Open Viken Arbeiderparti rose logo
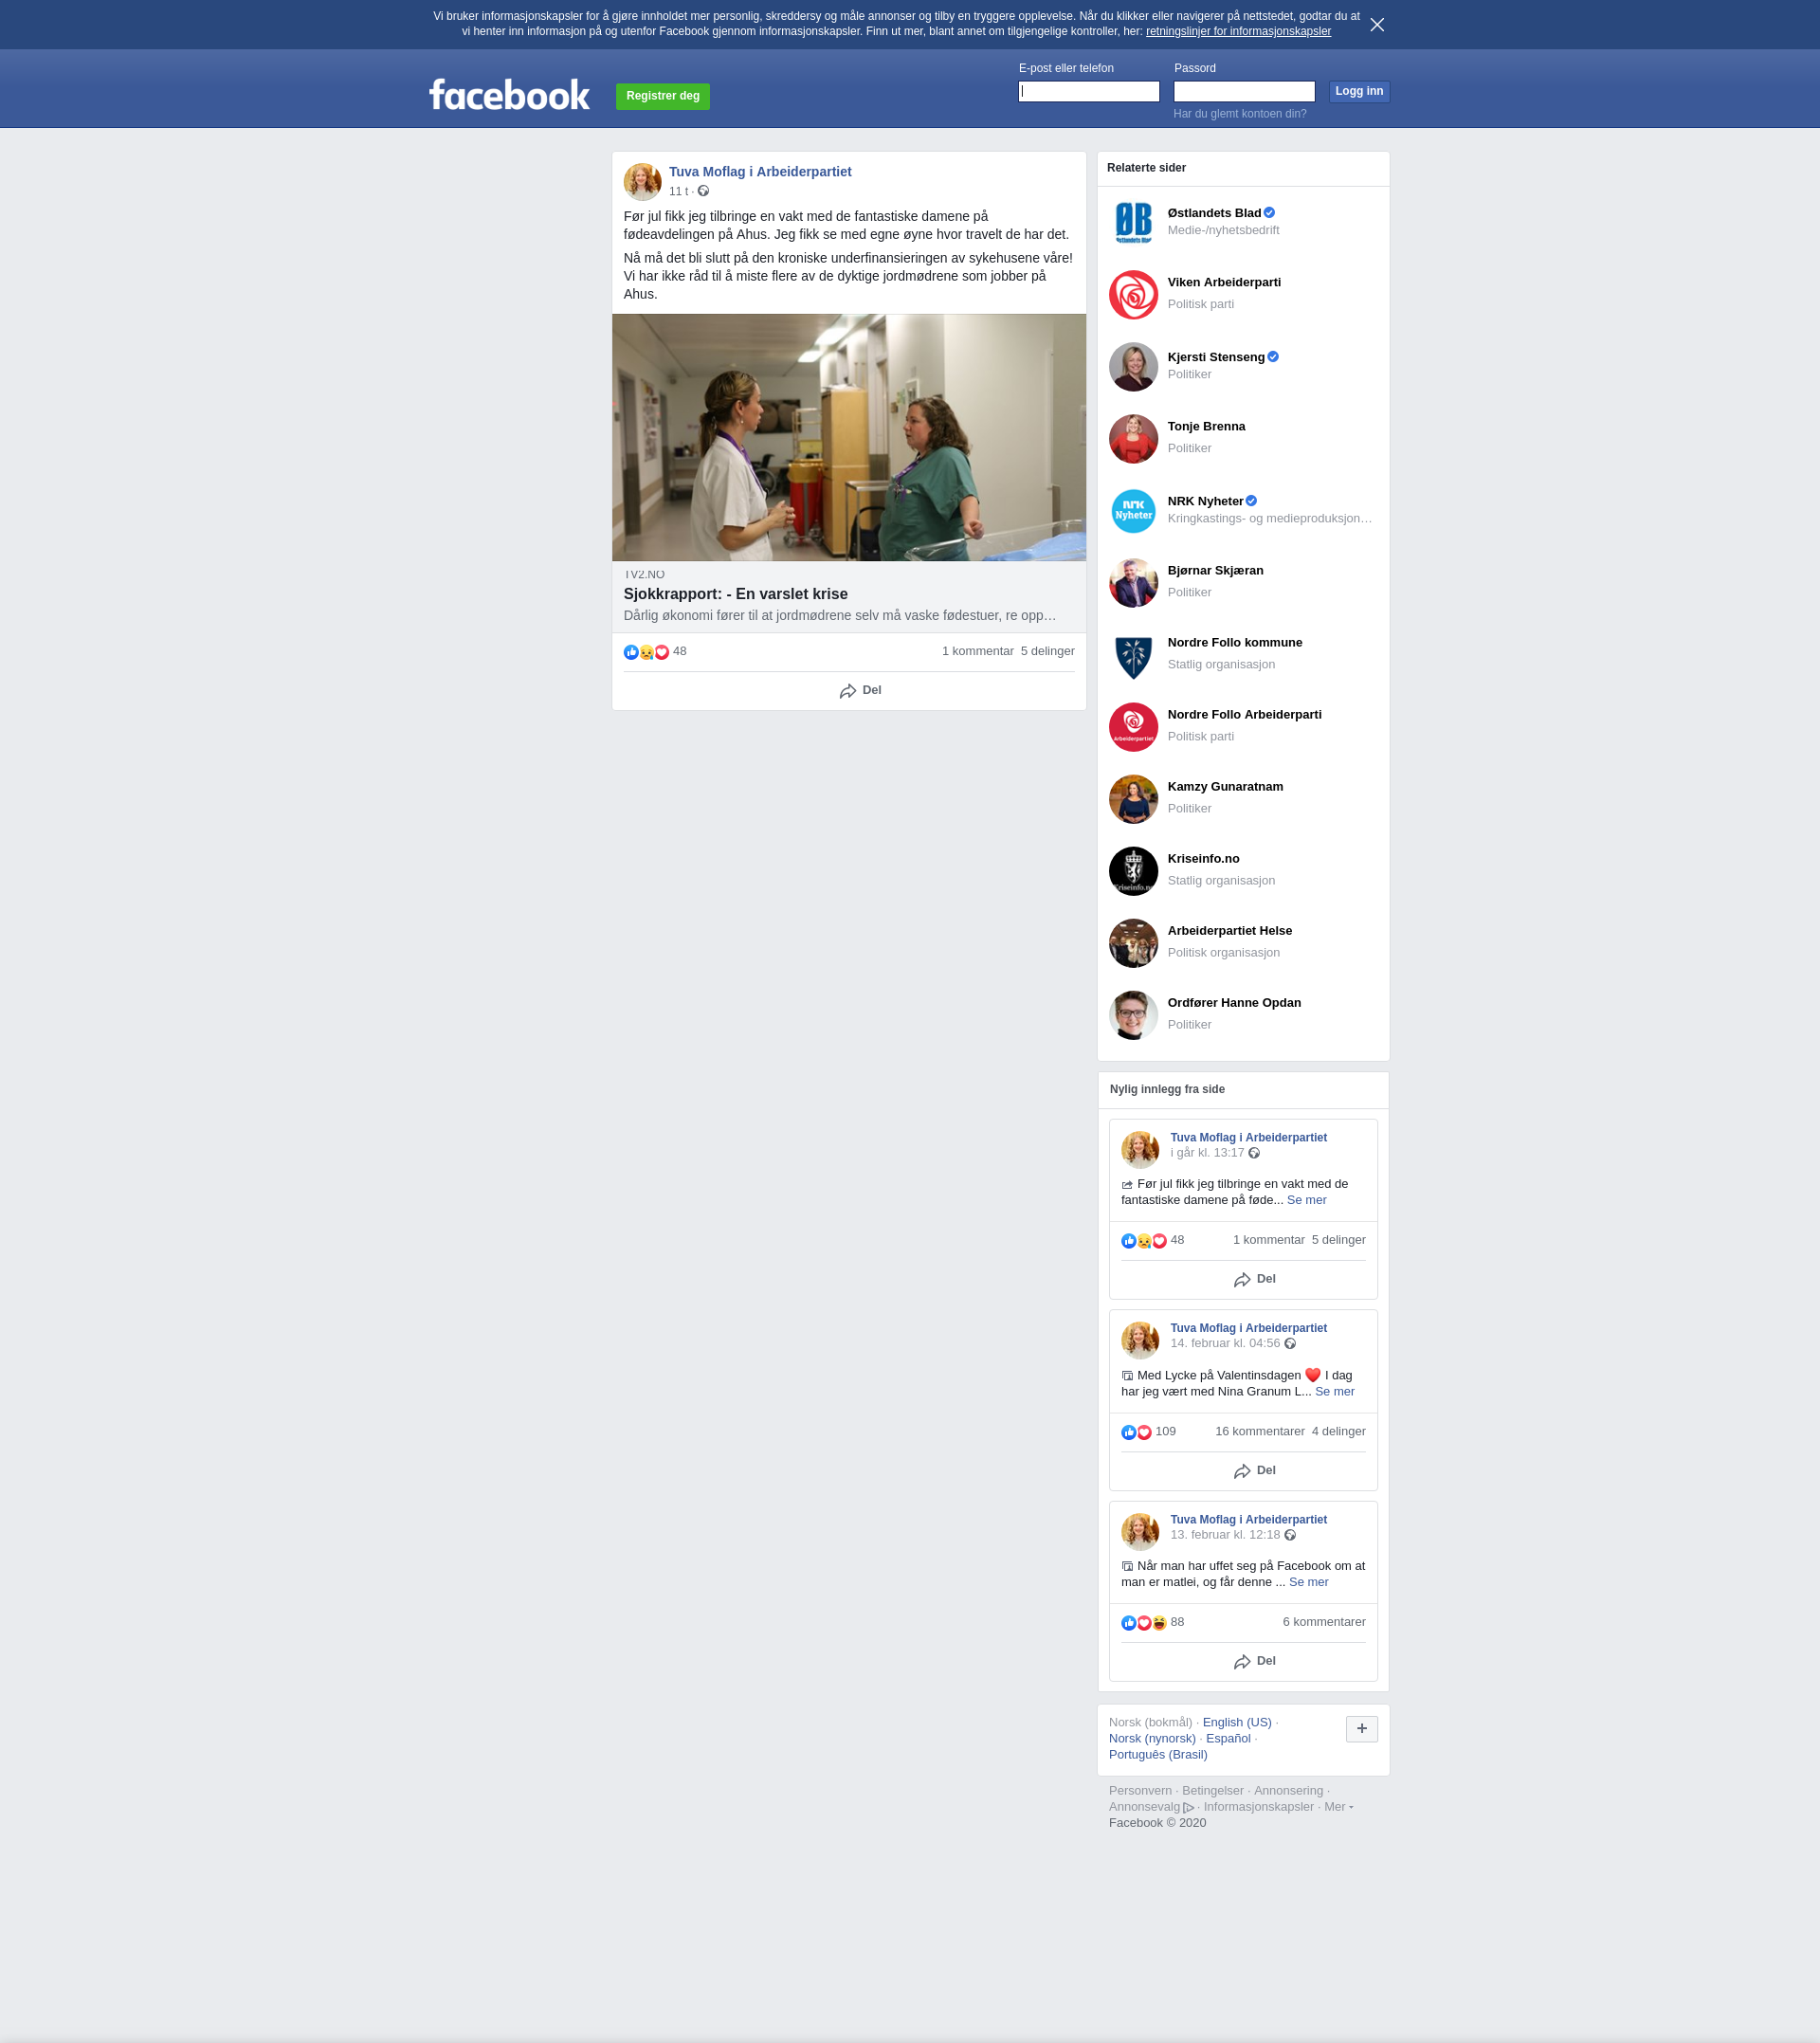Screen dimensions: 1820x2043 1133,295
